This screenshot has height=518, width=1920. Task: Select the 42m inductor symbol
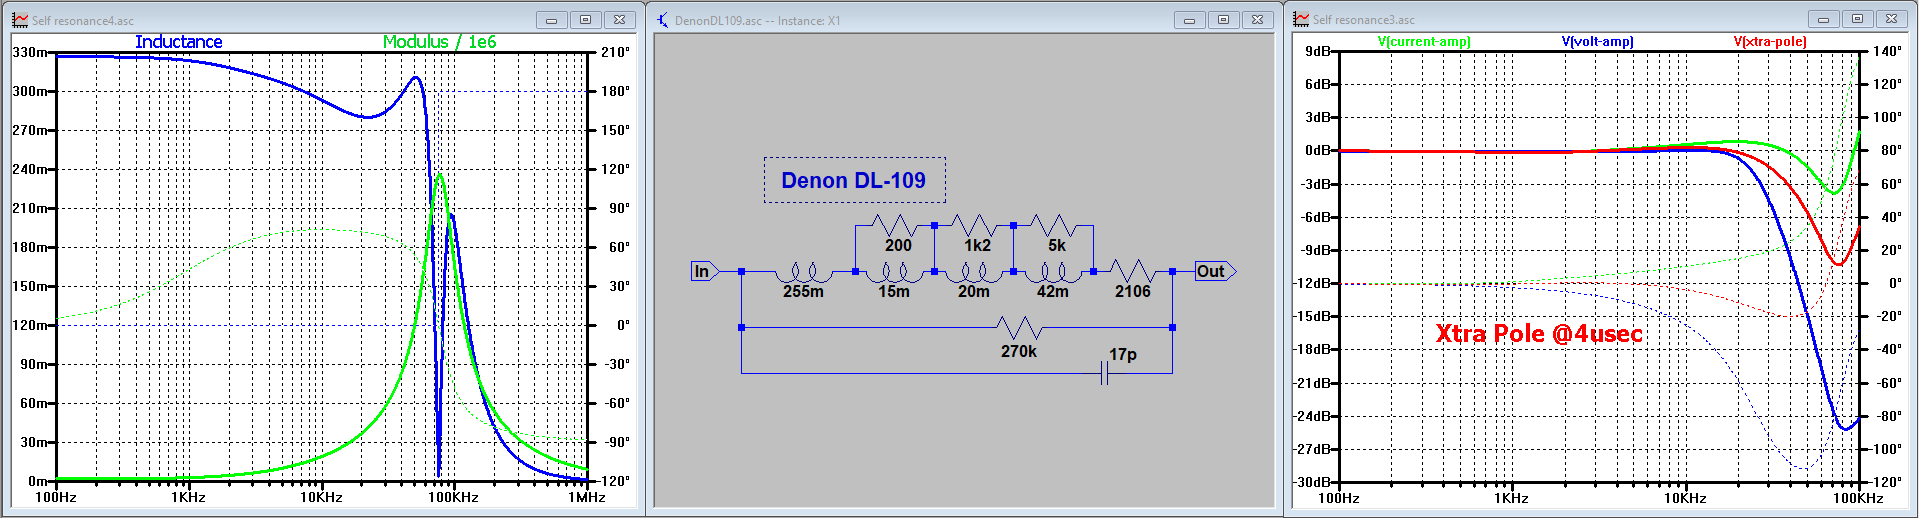1053,272
